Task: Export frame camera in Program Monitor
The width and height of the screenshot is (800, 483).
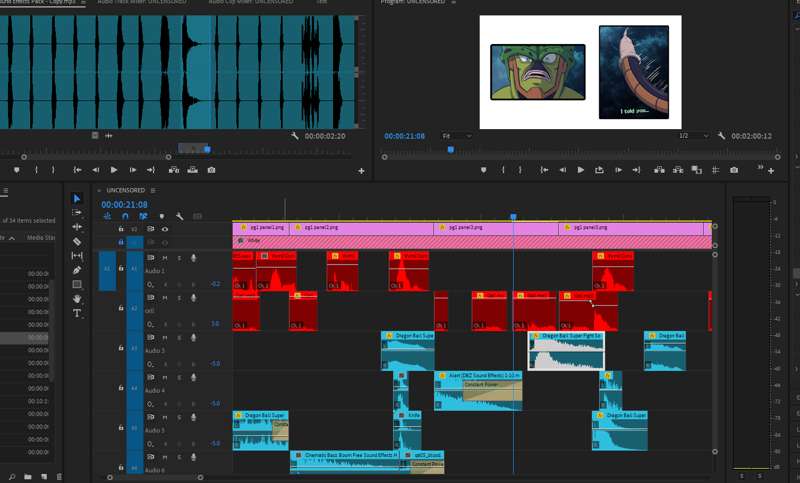Action: (x=734, y=170)
